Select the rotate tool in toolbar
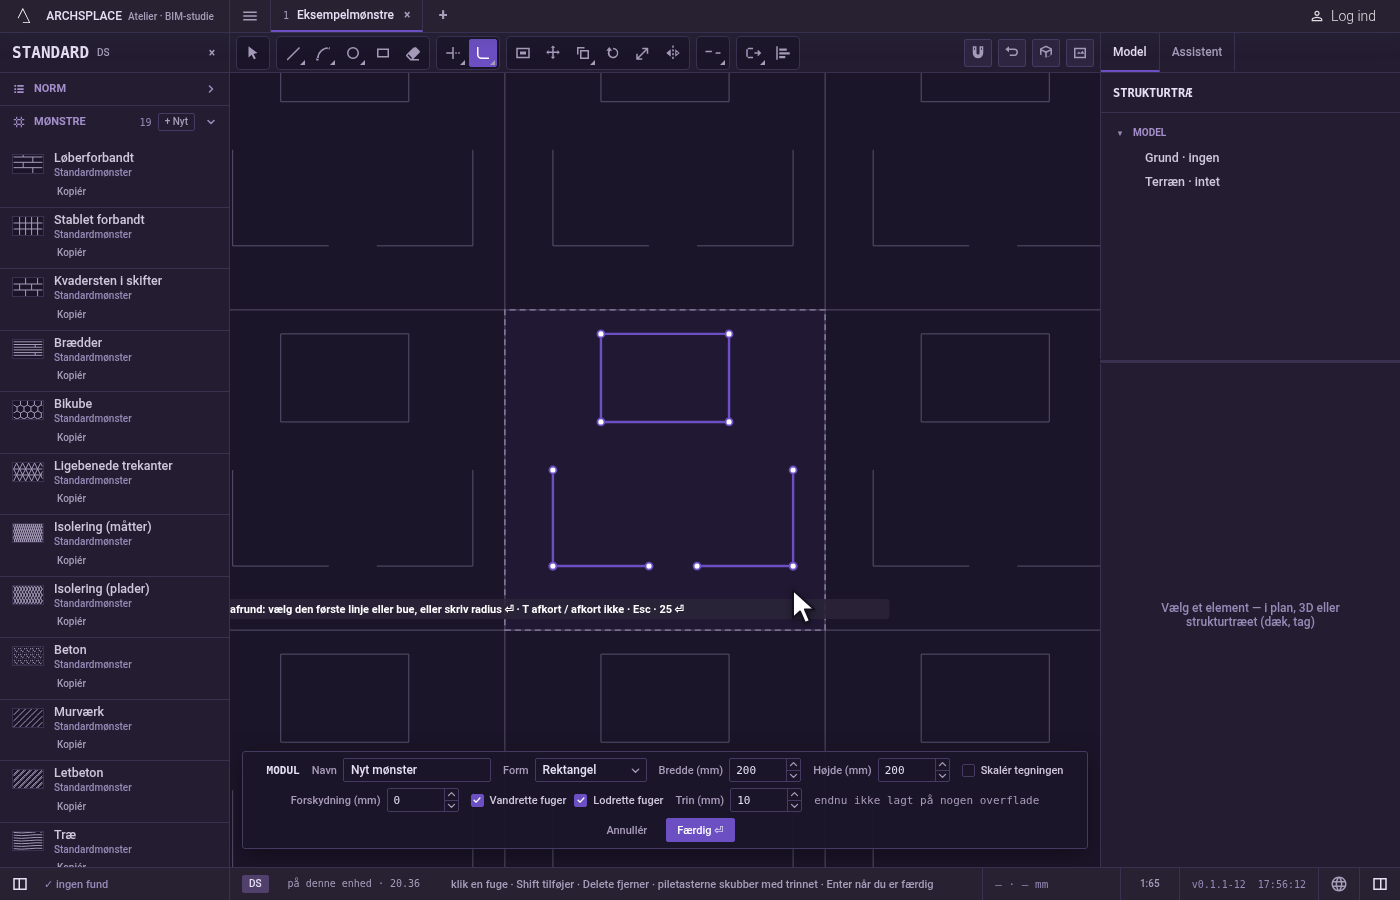Viewport: 1400px width, 900px height. pyautogui.click(x=613, y=53)
